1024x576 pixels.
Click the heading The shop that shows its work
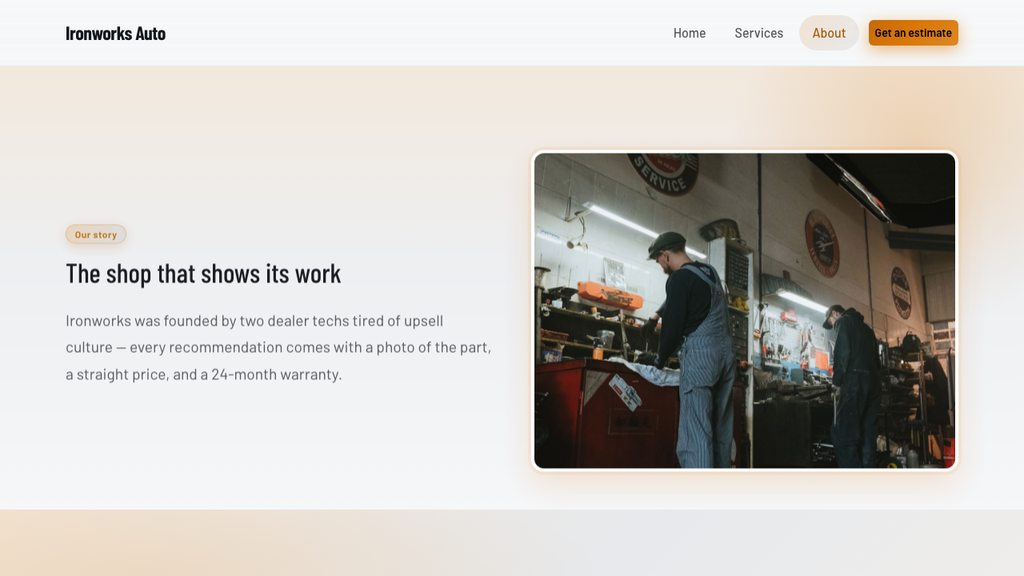click(x=203, y=274)
